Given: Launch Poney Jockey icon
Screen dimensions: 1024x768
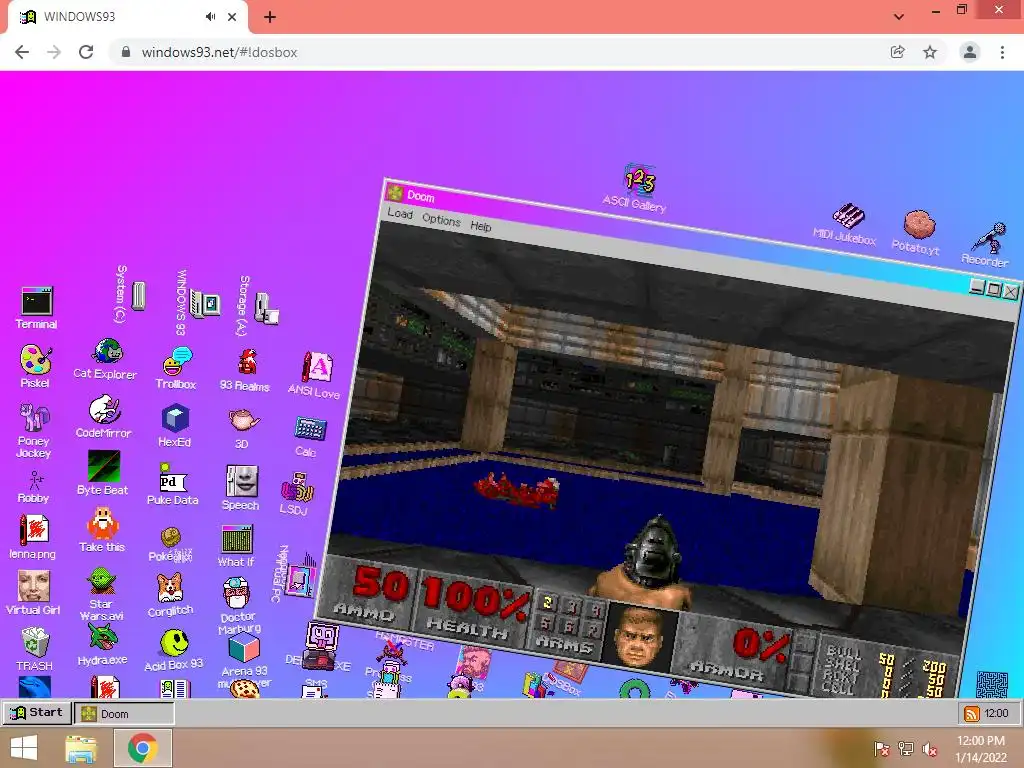Looking at the screenshot, I should point(34,429).
